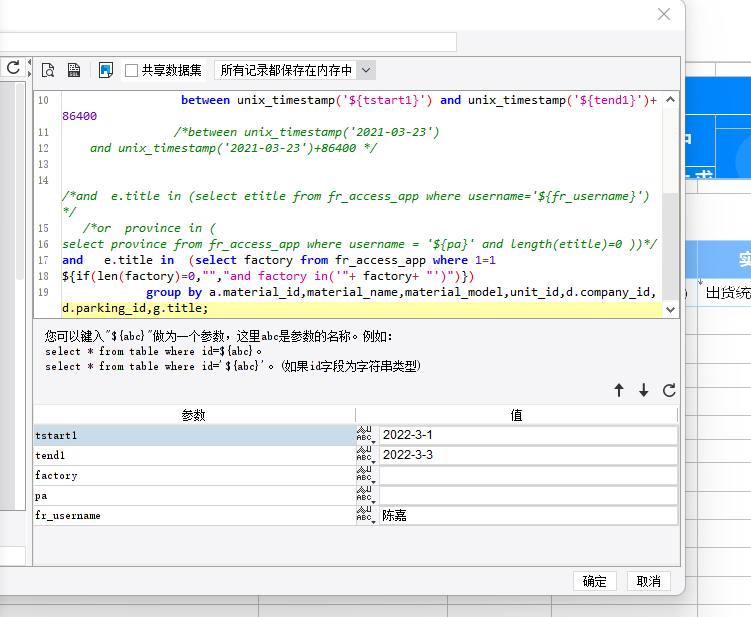The height and width of the screenshot is (617, 751).
Task: Select the tstart1 parameter row
Action: 194,435
